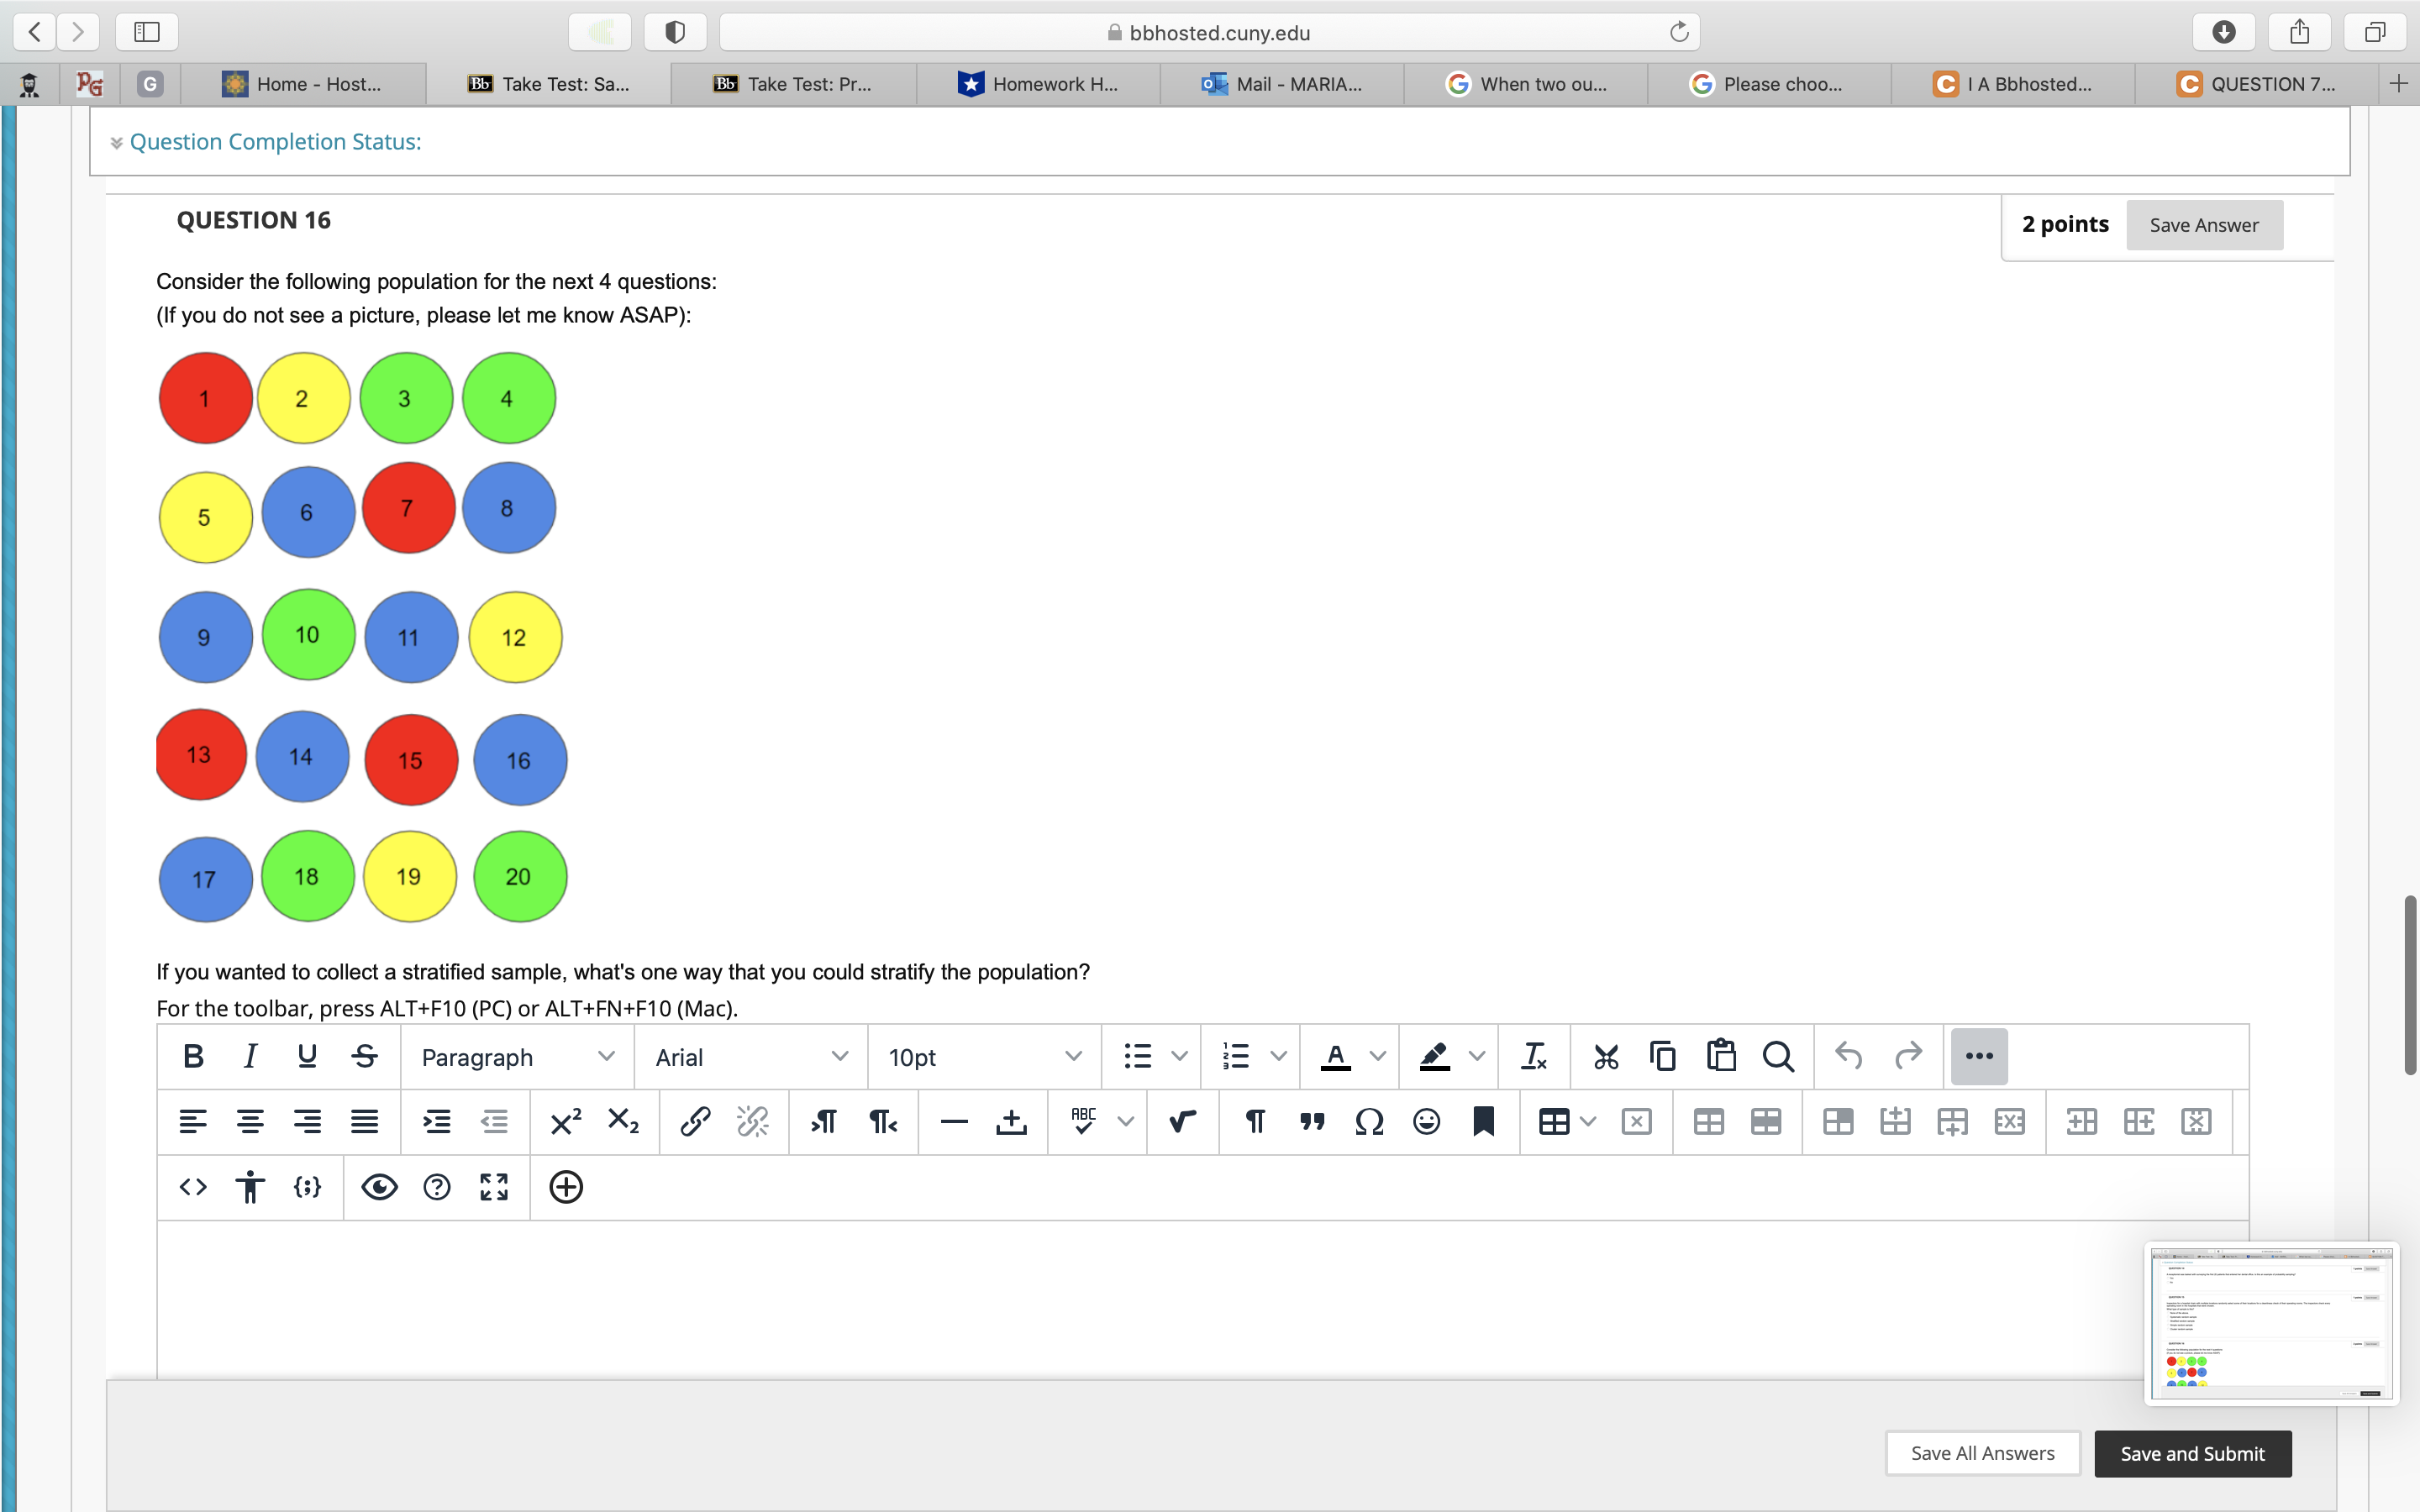
Task: Click the More options ellipsis menu
Action: [1977, 1054]
